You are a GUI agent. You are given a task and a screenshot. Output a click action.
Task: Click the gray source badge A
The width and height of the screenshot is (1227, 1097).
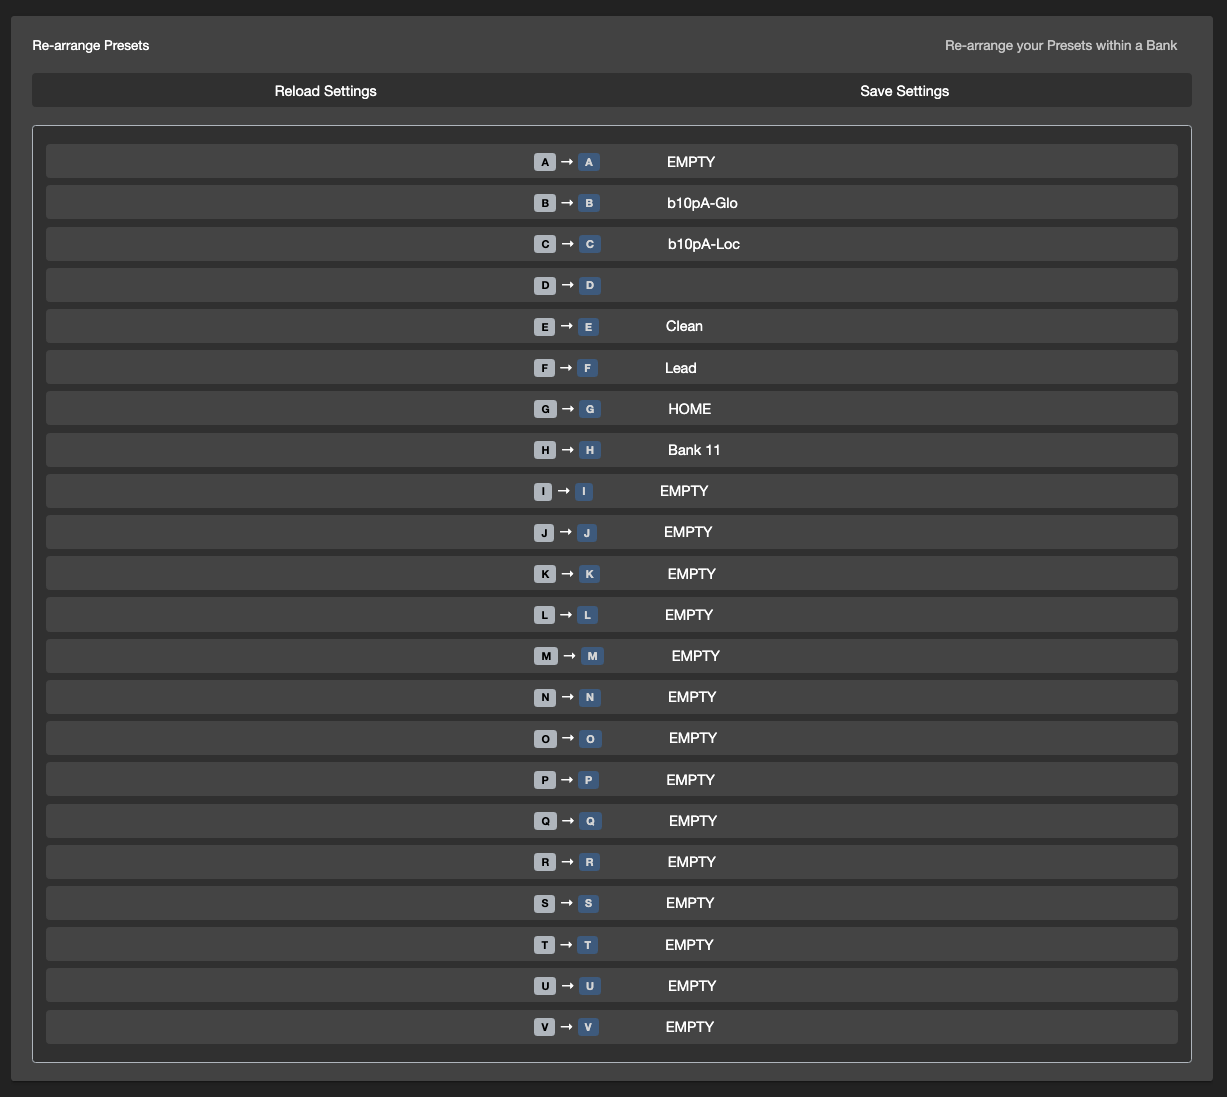[x=544, y=162]
